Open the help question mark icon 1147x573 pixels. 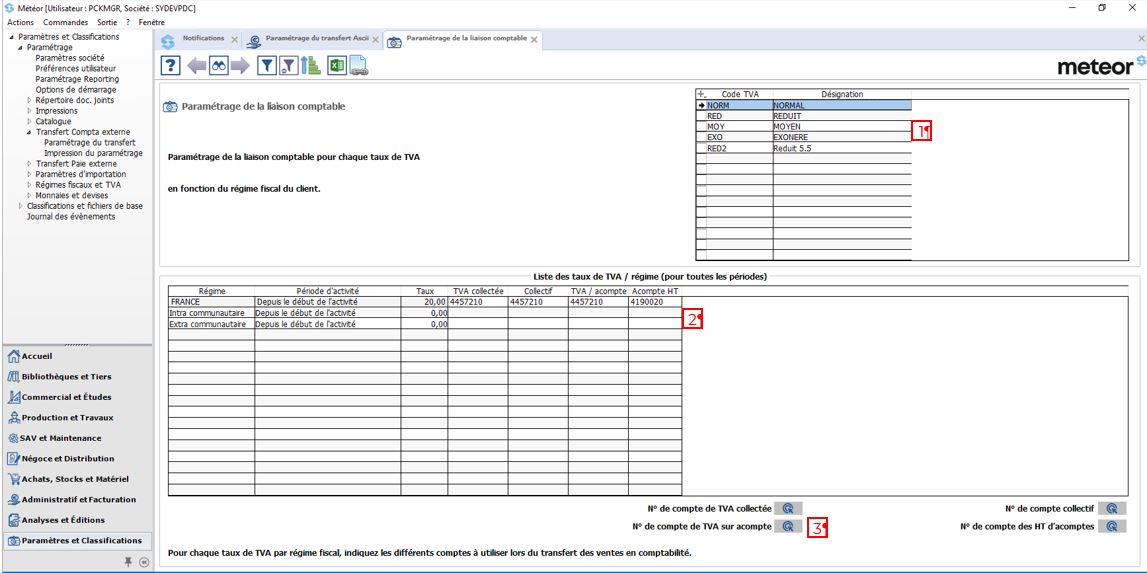coord(170,66)
